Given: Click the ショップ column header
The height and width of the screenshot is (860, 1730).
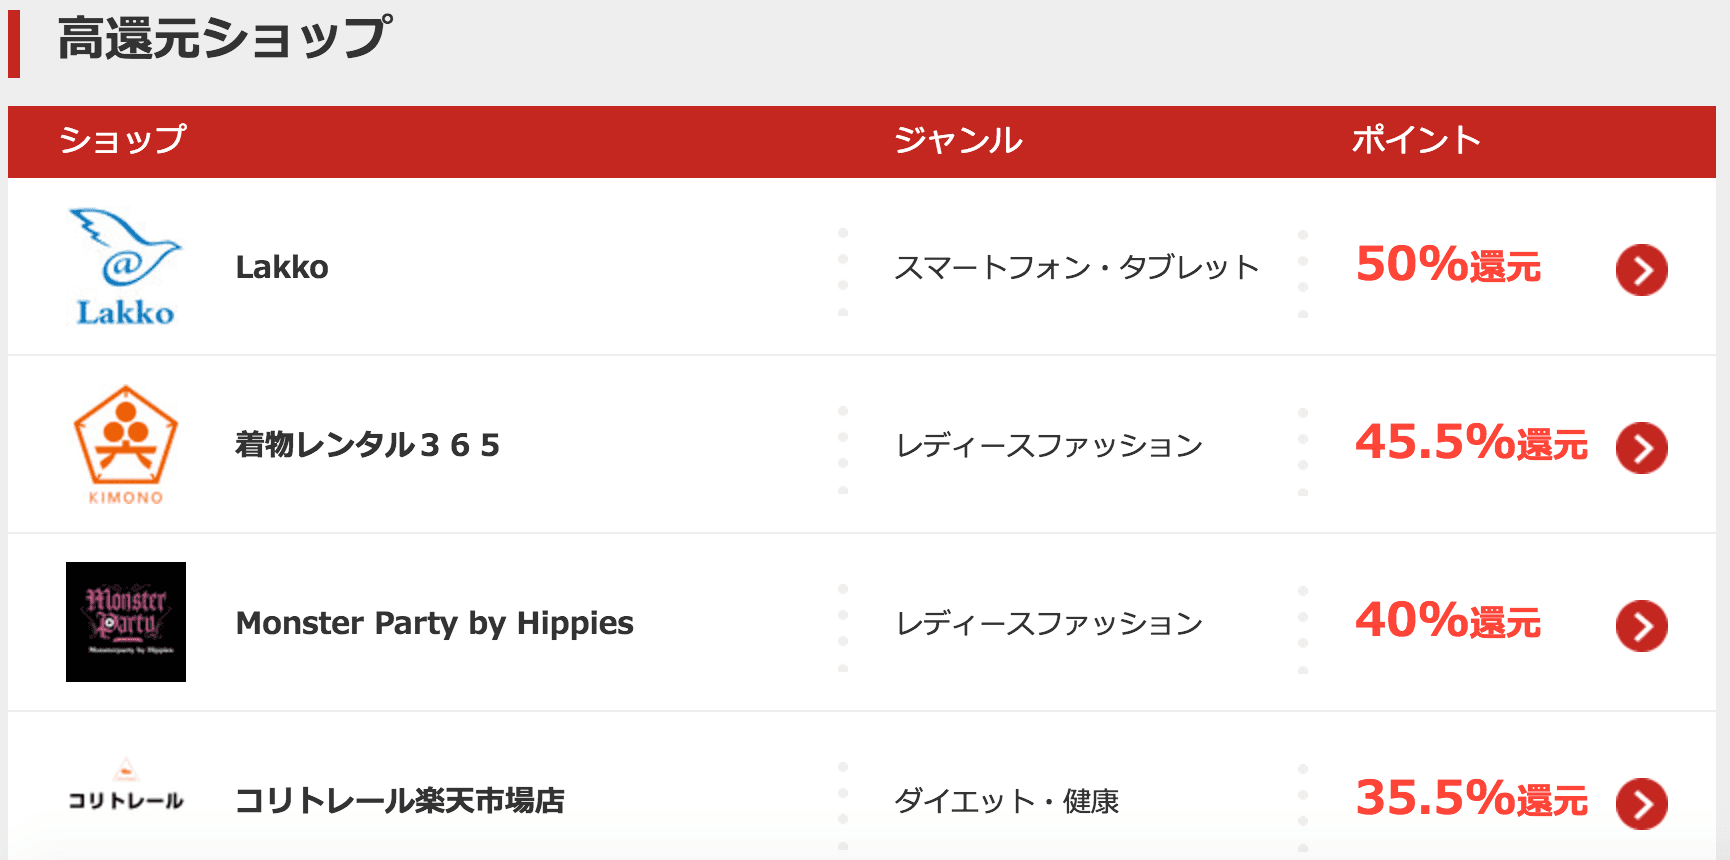Looking at the screenshot, I should 123,140.
